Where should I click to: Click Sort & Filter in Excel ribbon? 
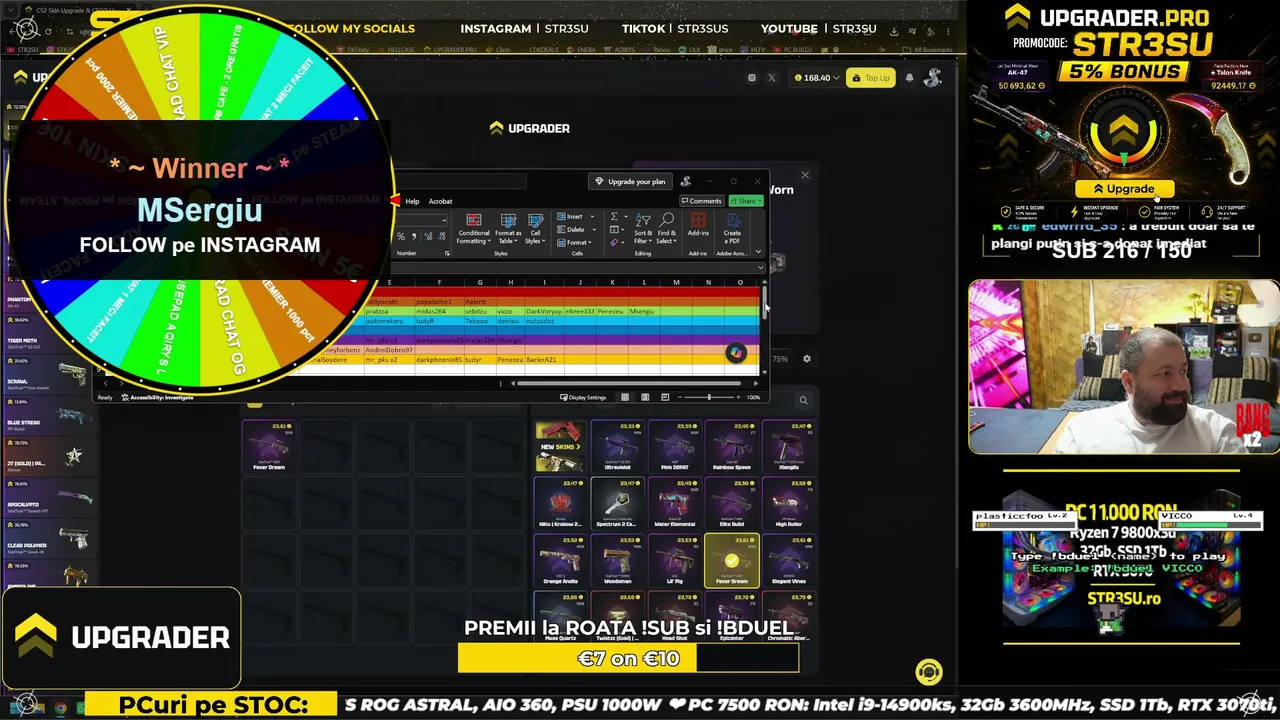click(x=643, y=229)
